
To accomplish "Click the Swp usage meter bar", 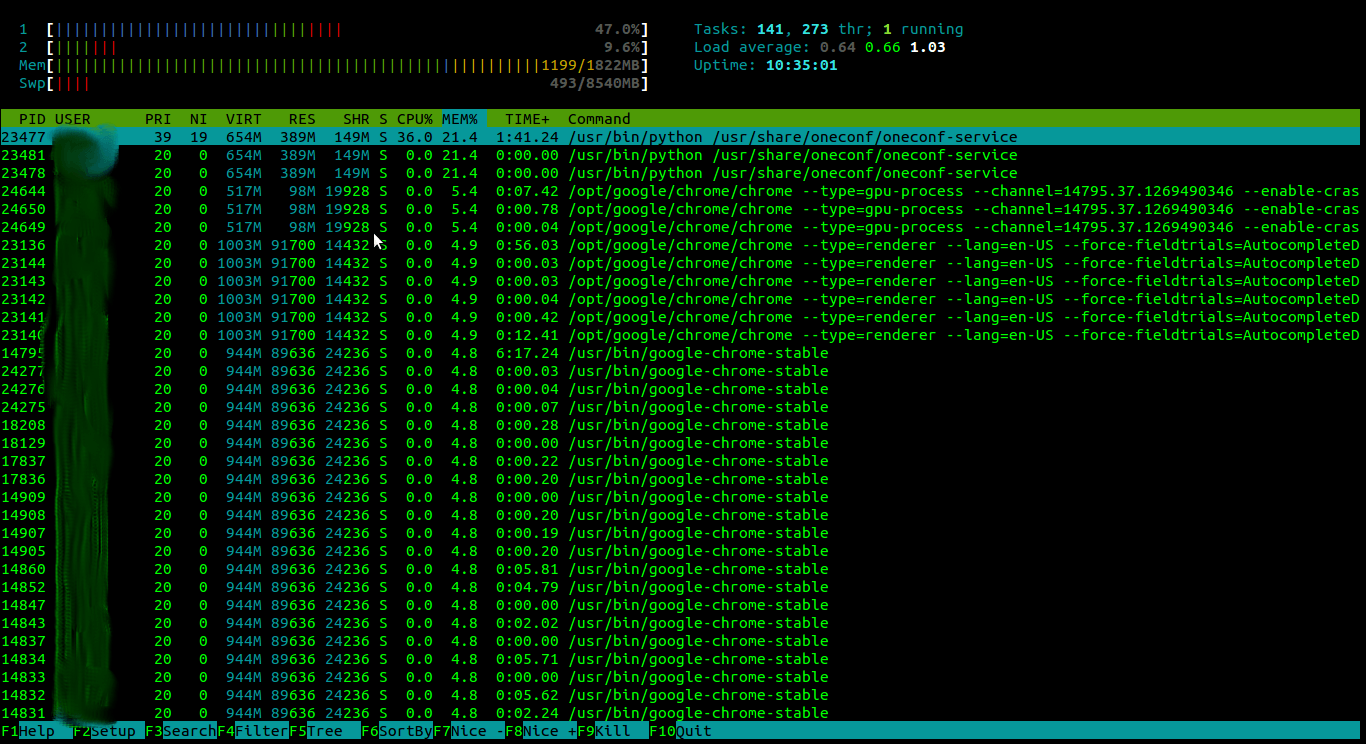I will click(347, 83).
